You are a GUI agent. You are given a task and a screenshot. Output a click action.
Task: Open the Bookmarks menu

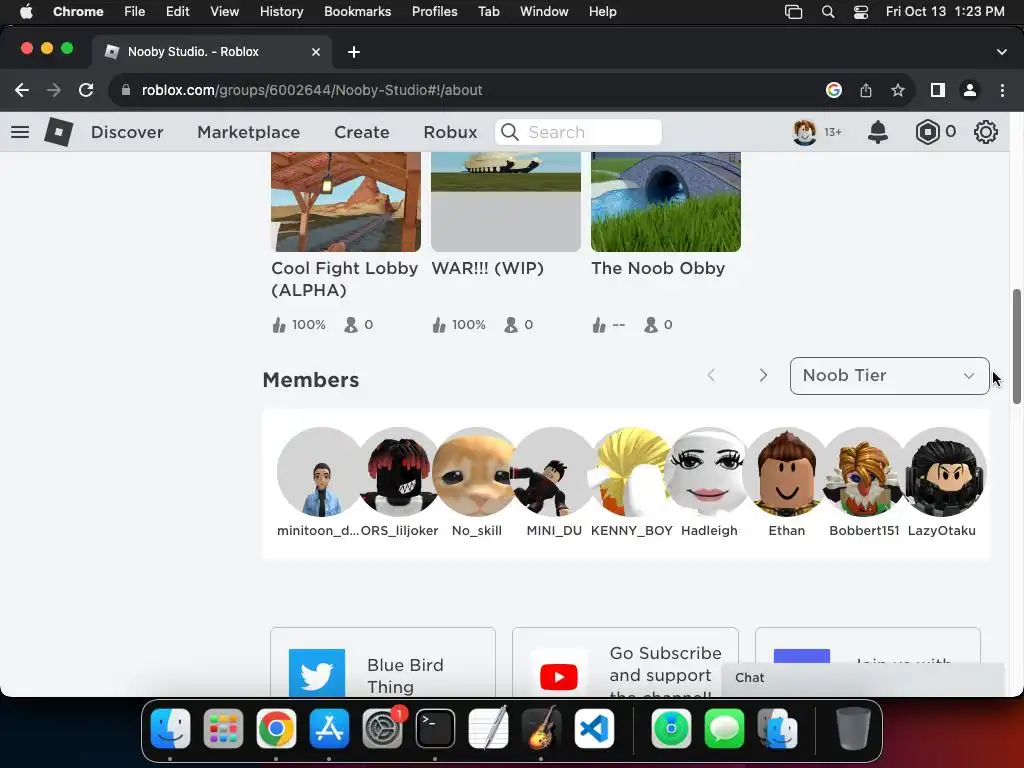357,12
